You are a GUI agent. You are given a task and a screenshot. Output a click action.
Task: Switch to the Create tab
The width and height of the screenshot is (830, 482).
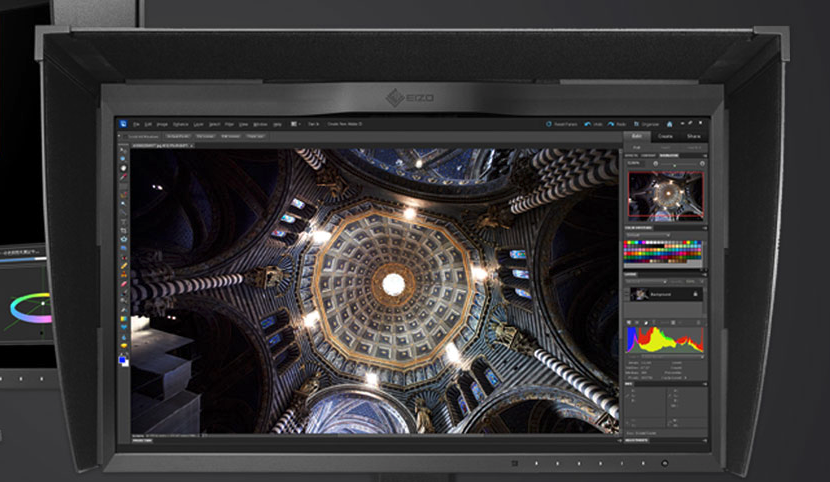pos(665,136)
